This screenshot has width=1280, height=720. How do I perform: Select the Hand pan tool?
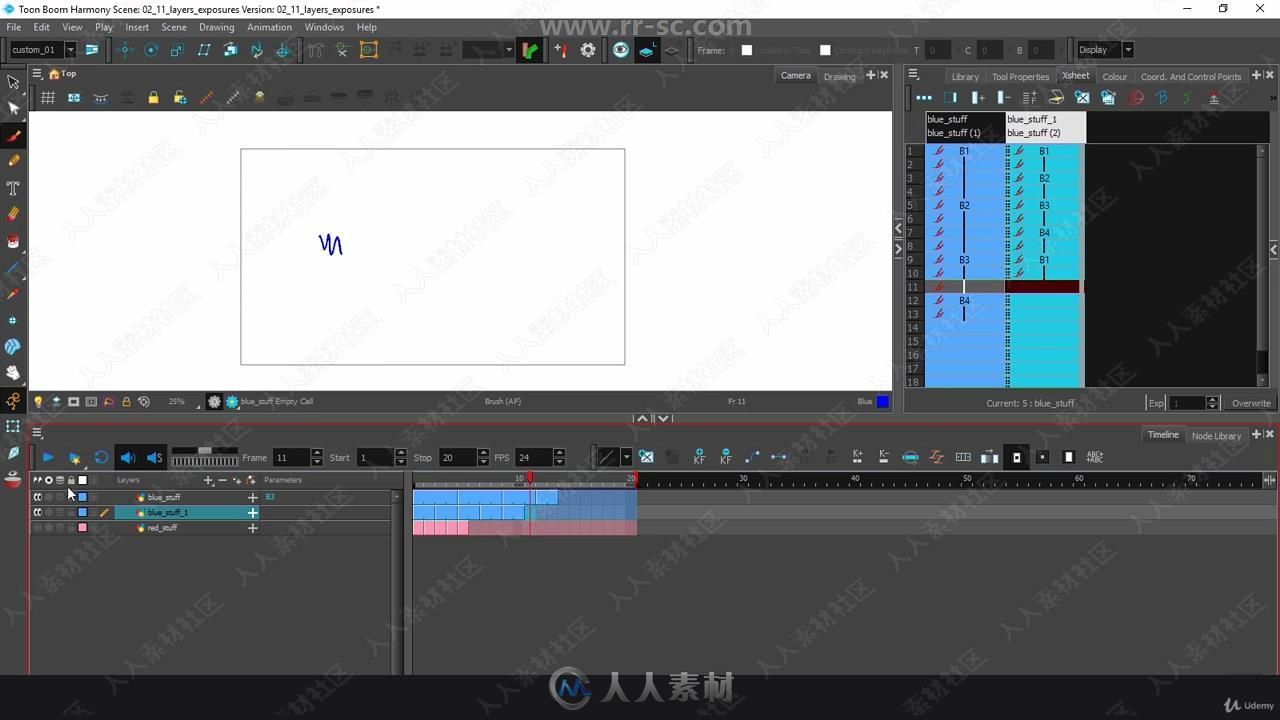coord(13,373)
